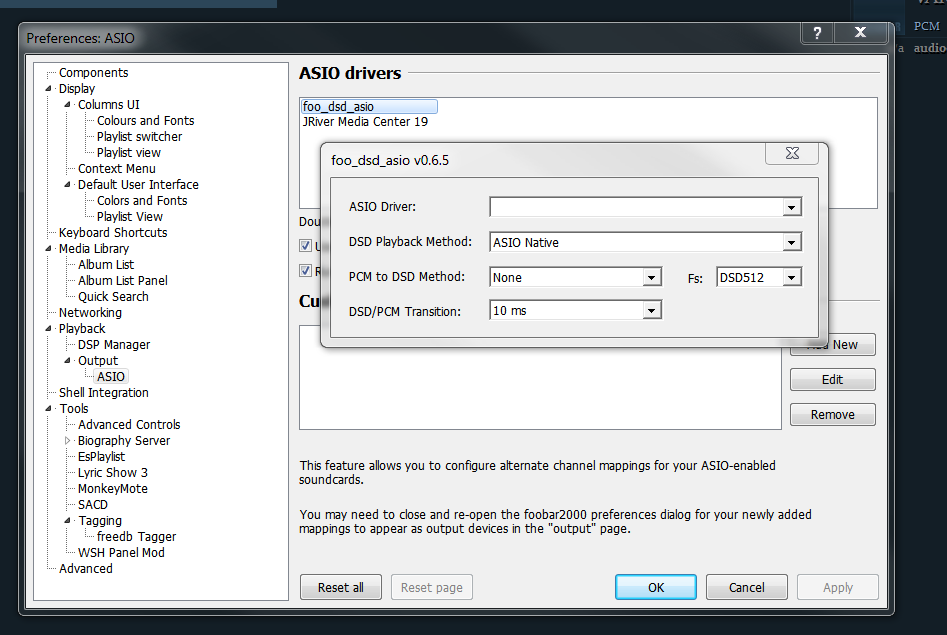Collapse the Display tree node

48,89
